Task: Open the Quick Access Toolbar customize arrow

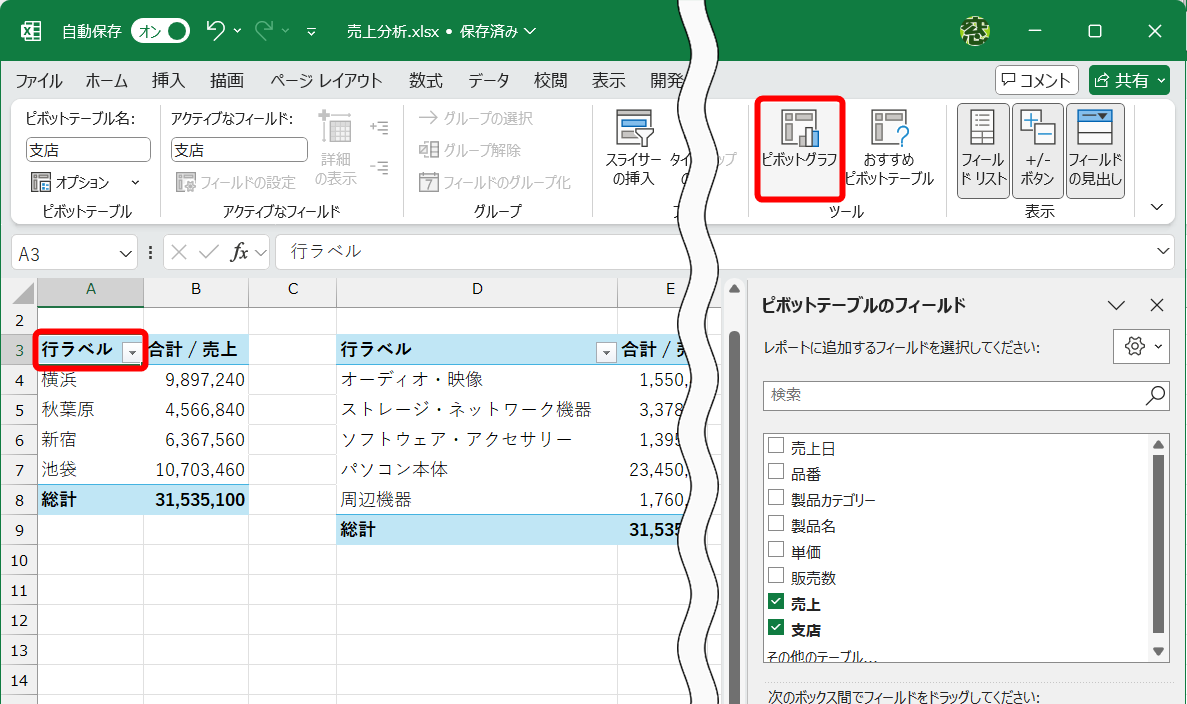Action: pos(311,32)
